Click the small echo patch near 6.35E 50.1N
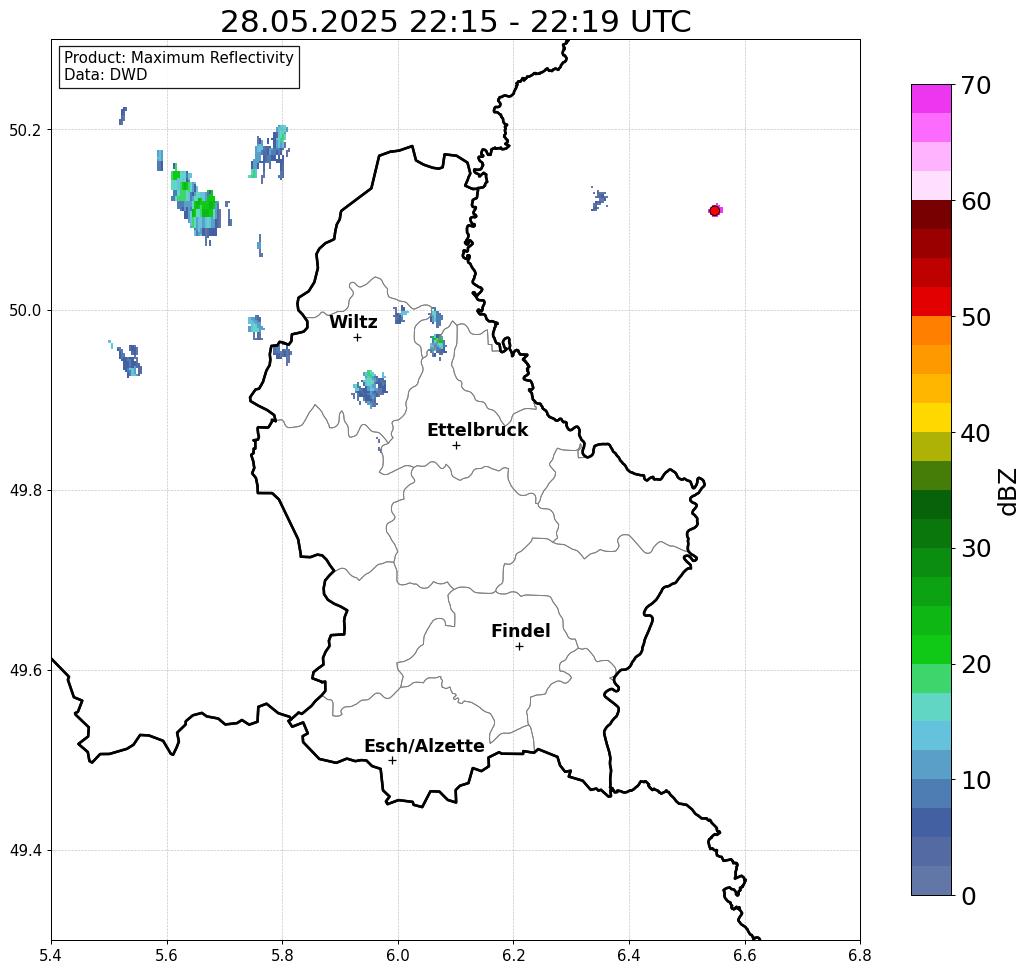1029x973 pixels. (x=599, y=199)
